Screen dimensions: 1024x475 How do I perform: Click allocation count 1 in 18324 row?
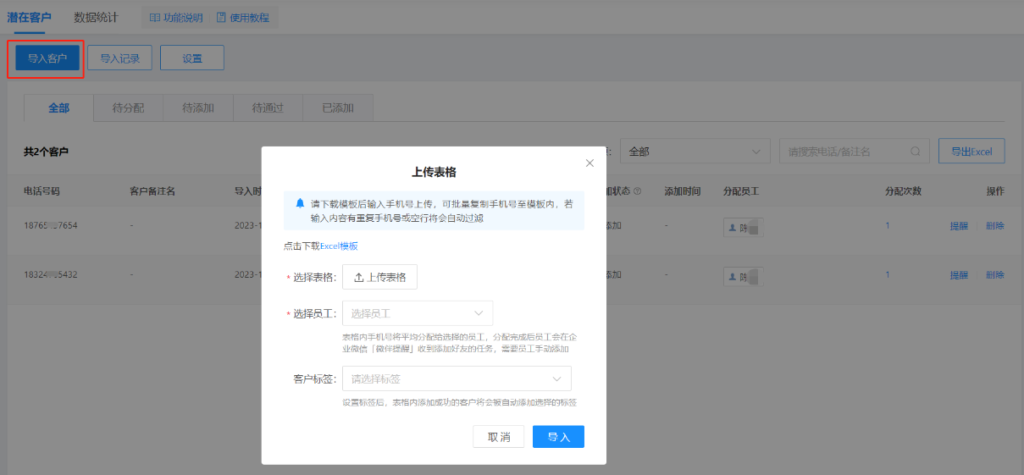pyautogui.click(x=888, y=275)
